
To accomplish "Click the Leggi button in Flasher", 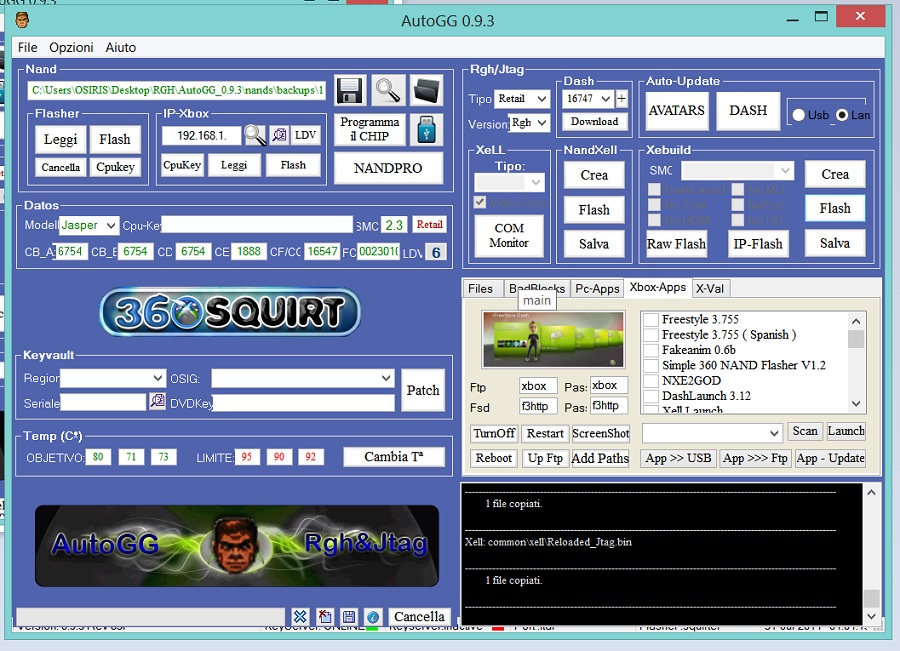I will point(60,140).
